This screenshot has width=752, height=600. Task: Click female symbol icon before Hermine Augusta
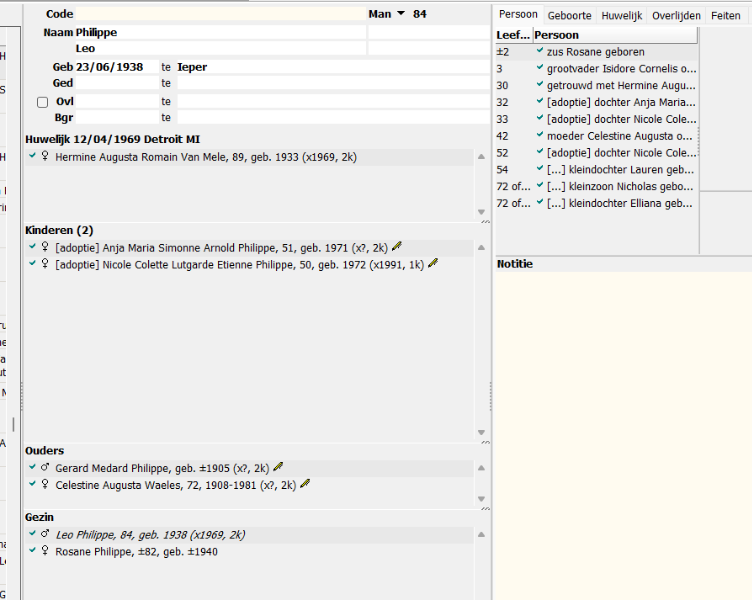(45, 157)
